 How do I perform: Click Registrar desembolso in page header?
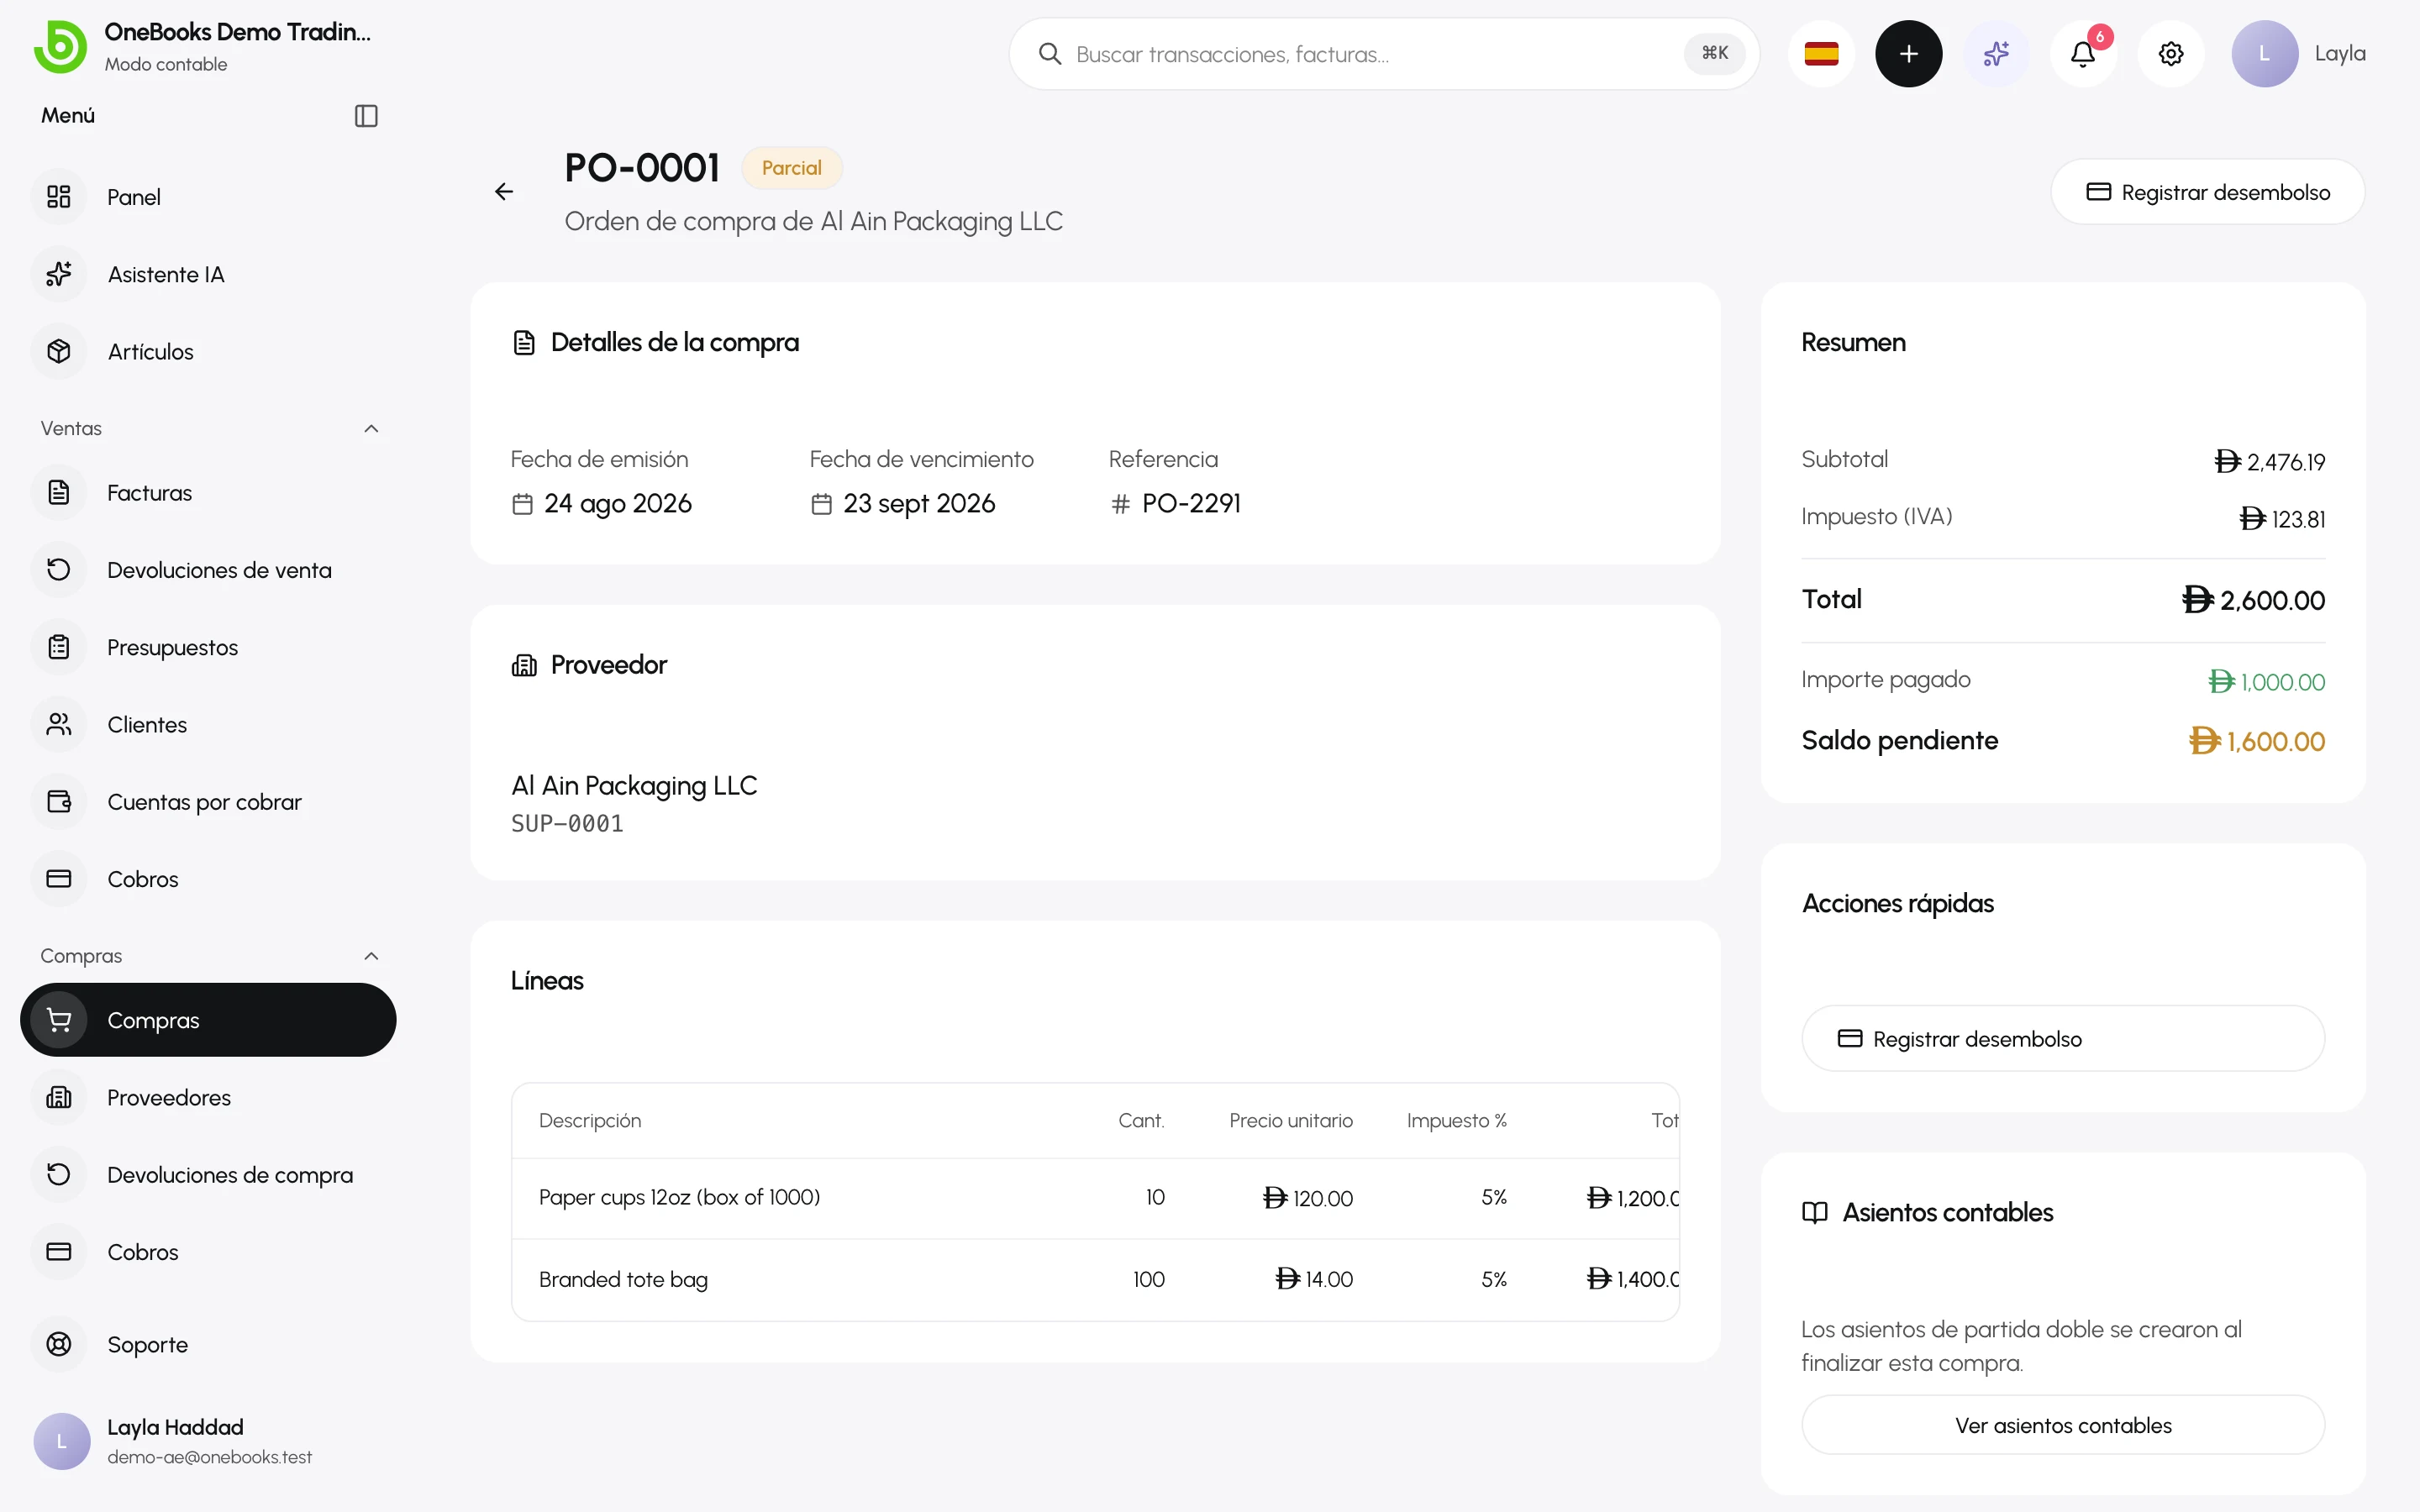[x=2207, y=192]
